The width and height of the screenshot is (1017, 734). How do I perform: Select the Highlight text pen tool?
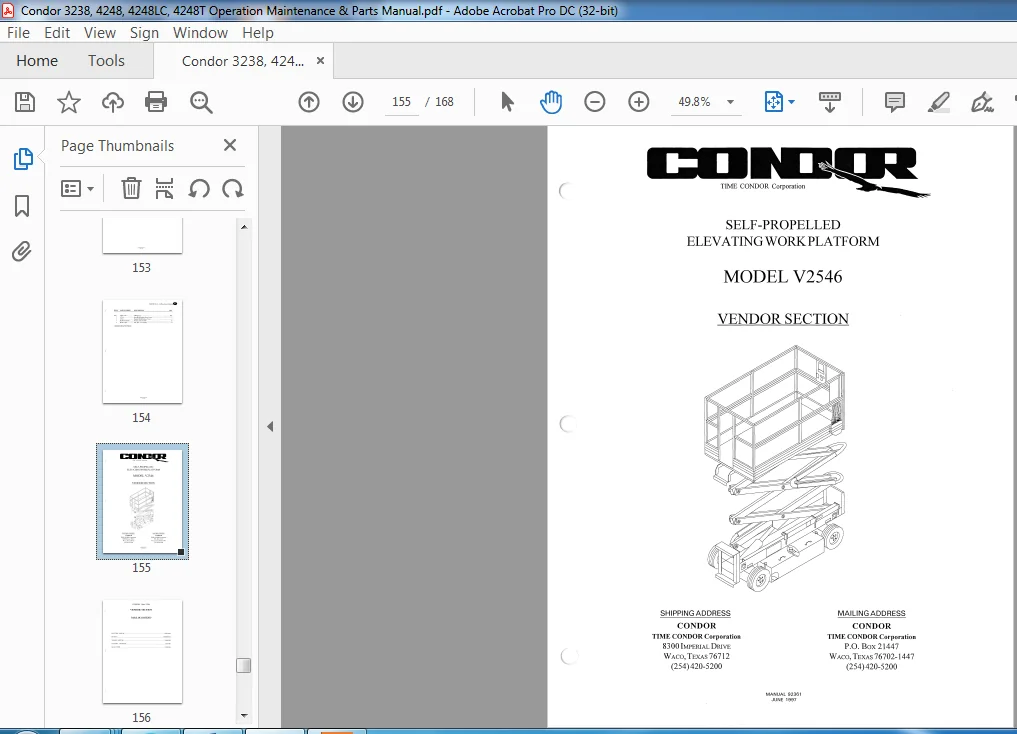(939, 102)
